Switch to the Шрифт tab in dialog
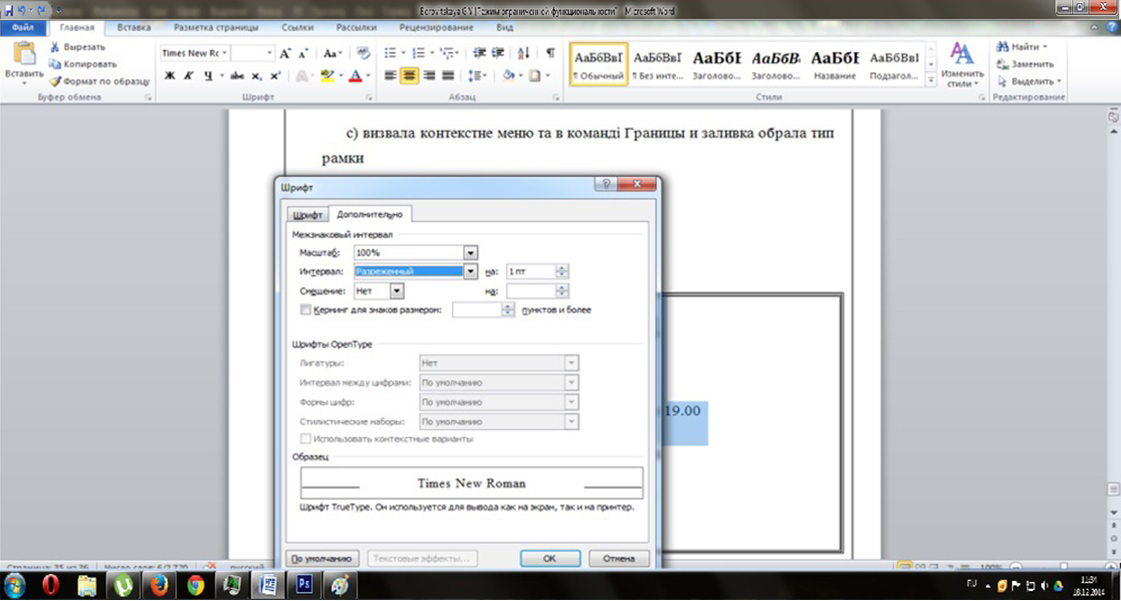This screenshot has width=1121, height=601. [306, 214]
